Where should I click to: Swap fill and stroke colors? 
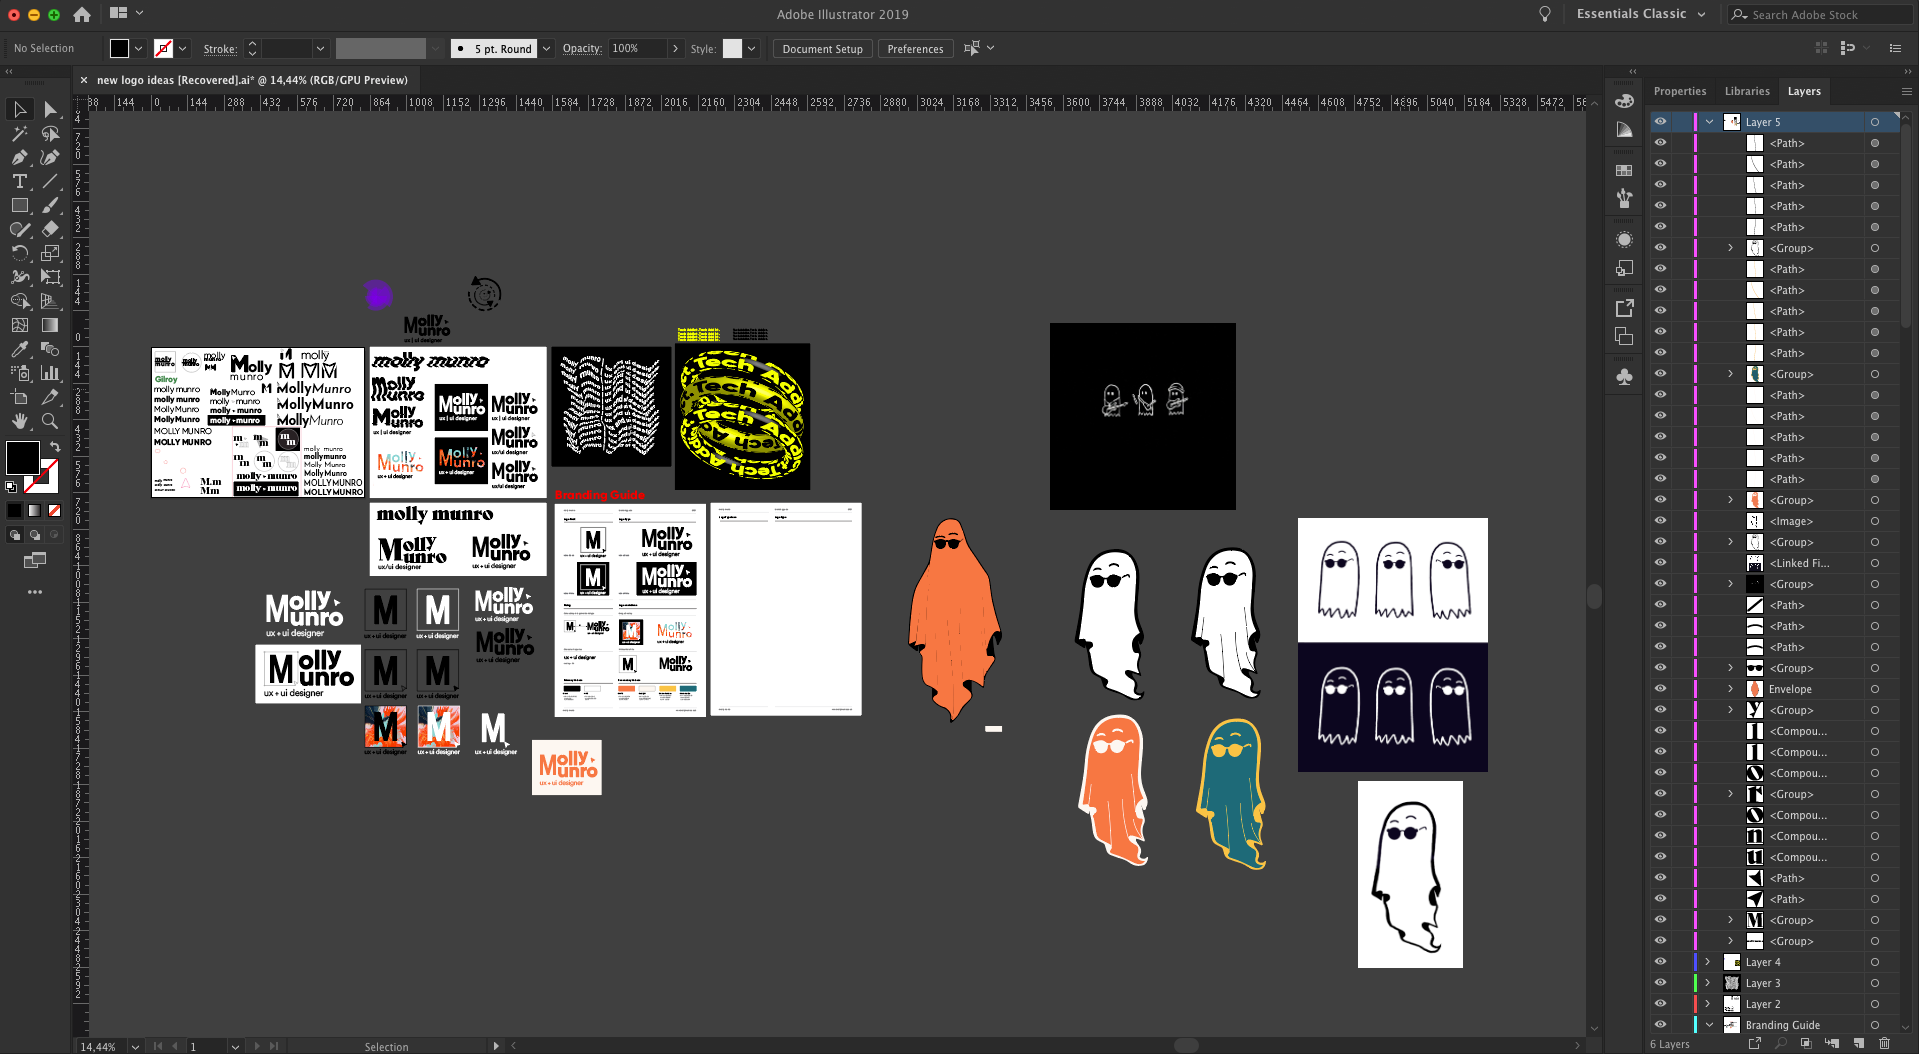55,447
